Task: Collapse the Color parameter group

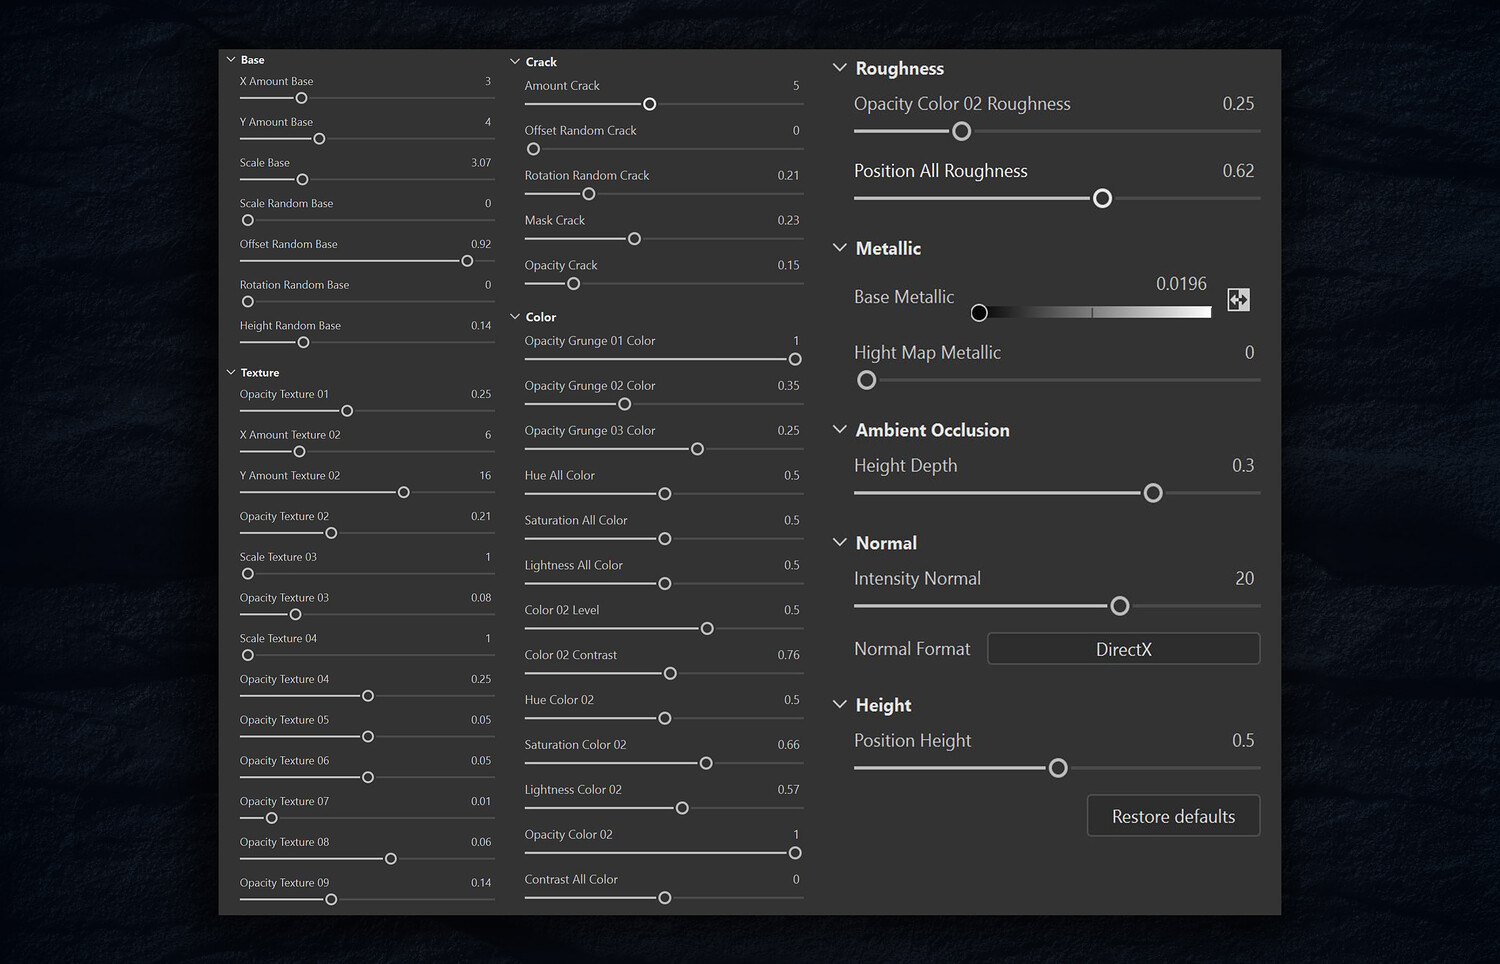Action: coord(515,317)
